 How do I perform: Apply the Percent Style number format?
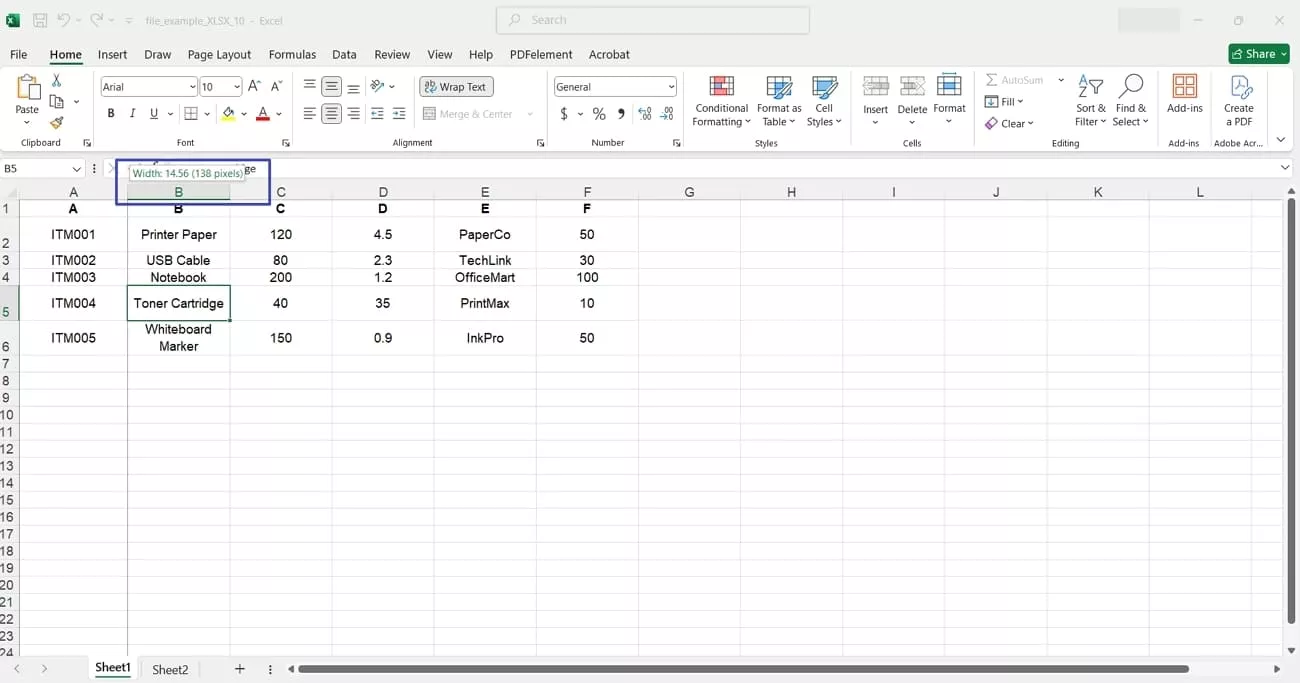[598, 113]
